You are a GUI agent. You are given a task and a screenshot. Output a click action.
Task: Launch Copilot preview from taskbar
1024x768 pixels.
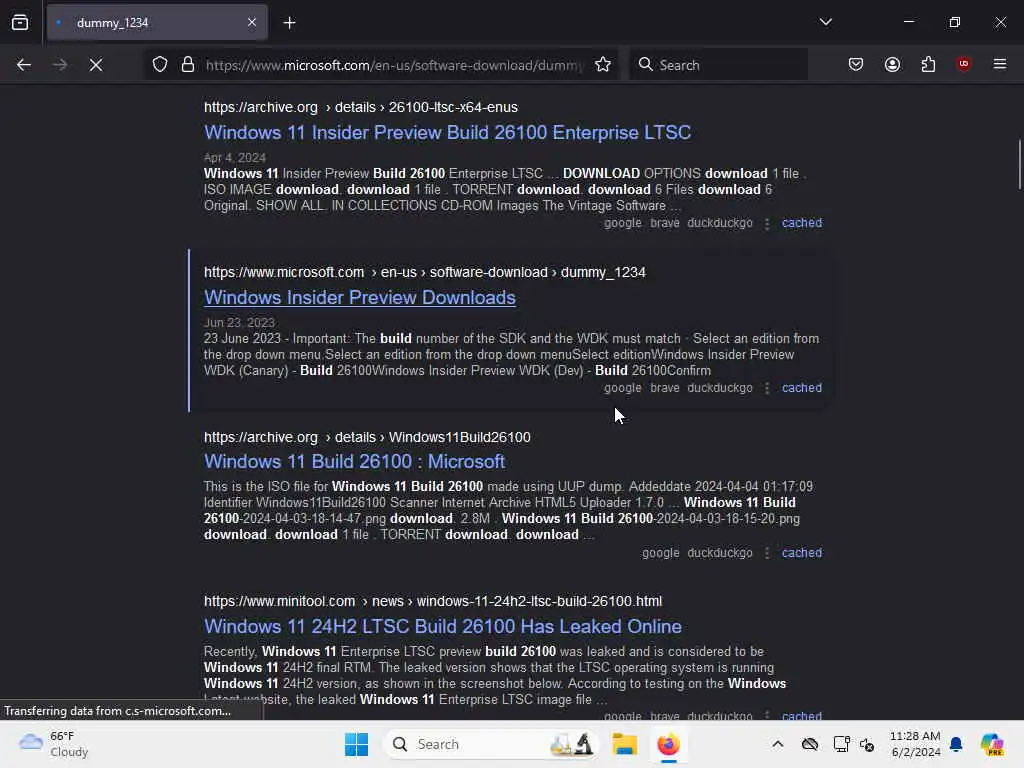[992, 744]
